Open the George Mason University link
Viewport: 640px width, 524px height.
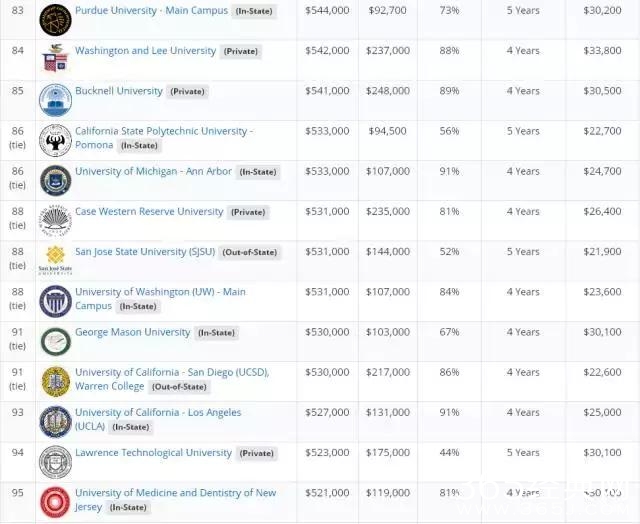coord(132,332)
